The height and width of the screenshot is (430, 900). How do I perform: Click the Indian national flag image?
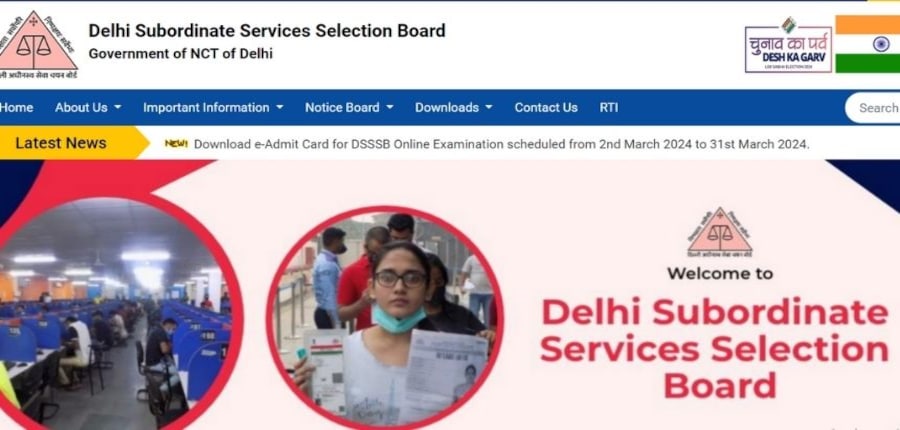coord(868,44)
